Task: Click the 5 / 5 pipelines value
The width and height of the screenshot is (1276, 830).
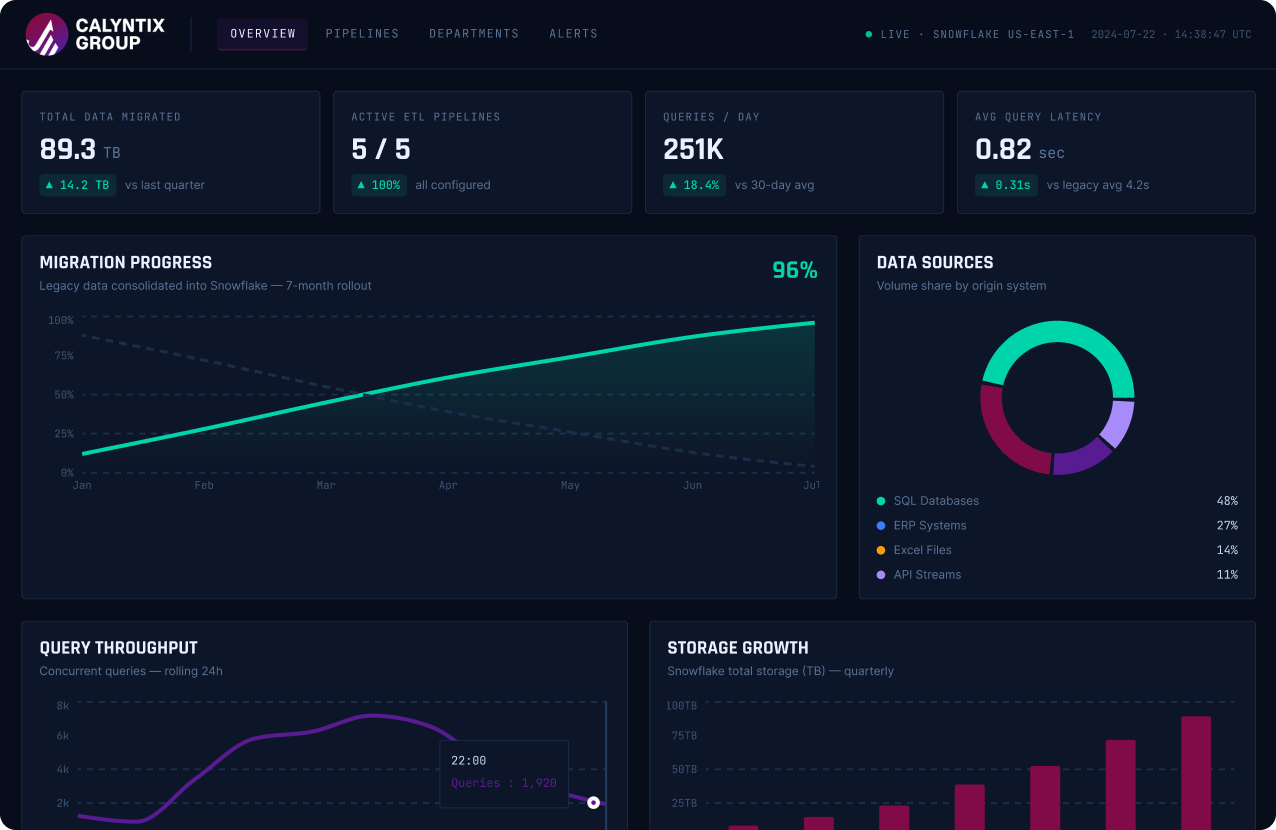Action: [381, 150]
